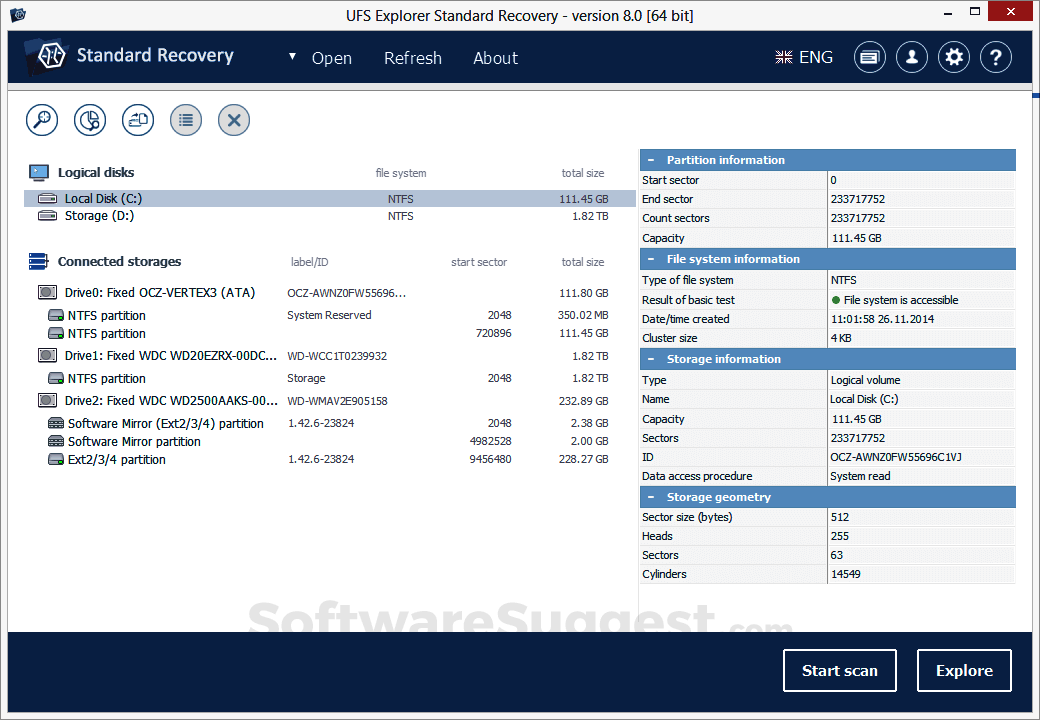This screenshot has height=720, width=1040.
Task: Open the help question mark icon
Action: (x=996, y=58)
